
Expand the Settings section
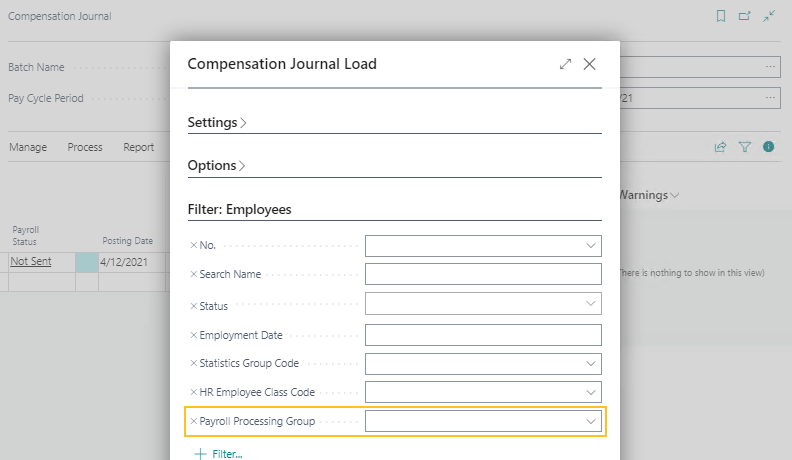[x=217, y=122]
